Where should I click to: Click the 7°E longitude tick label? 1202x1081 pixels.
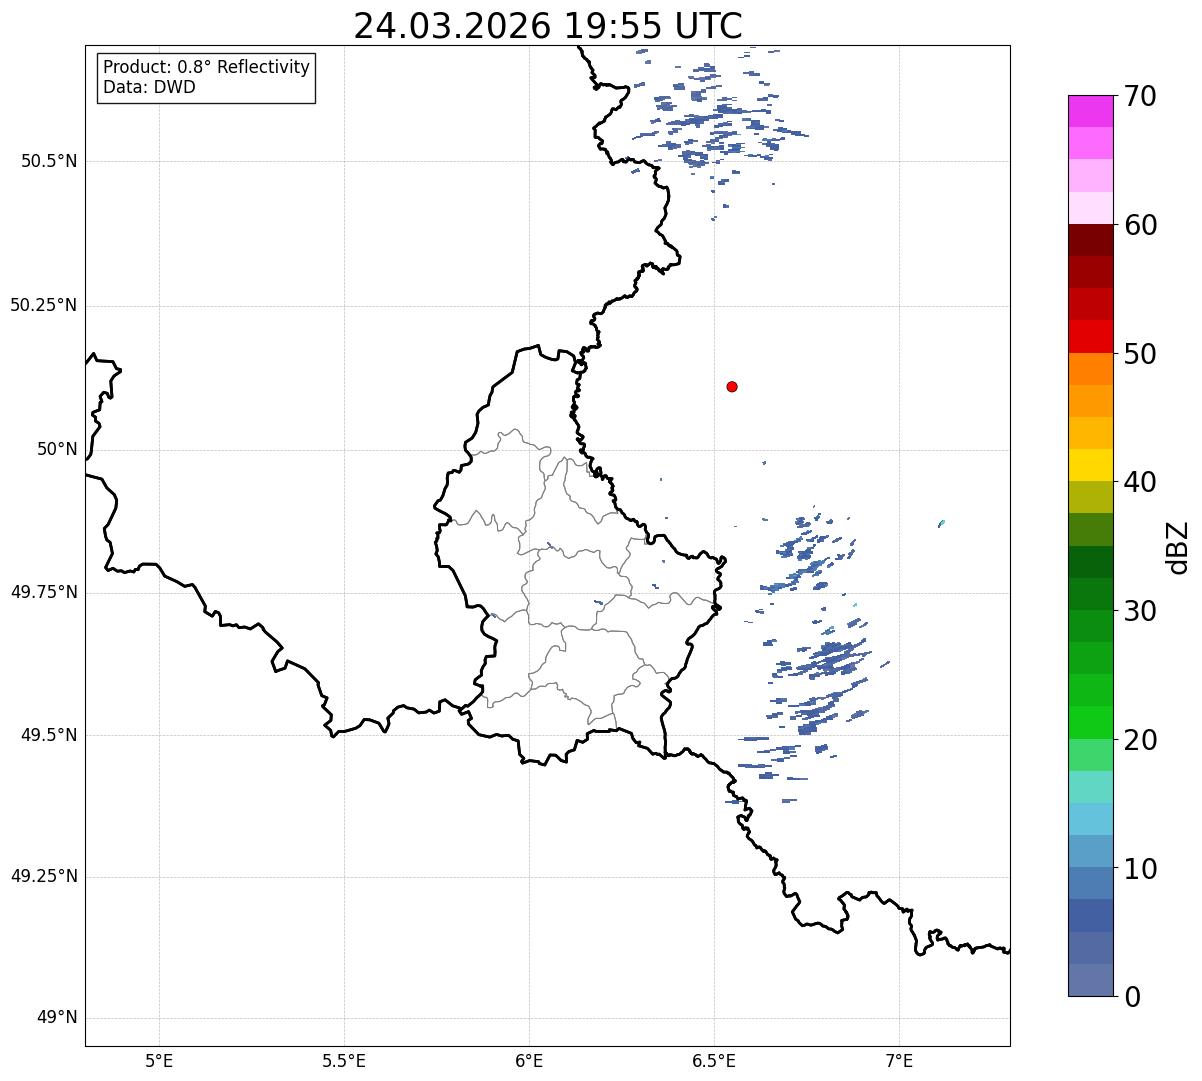click(x=899, y=1059)
